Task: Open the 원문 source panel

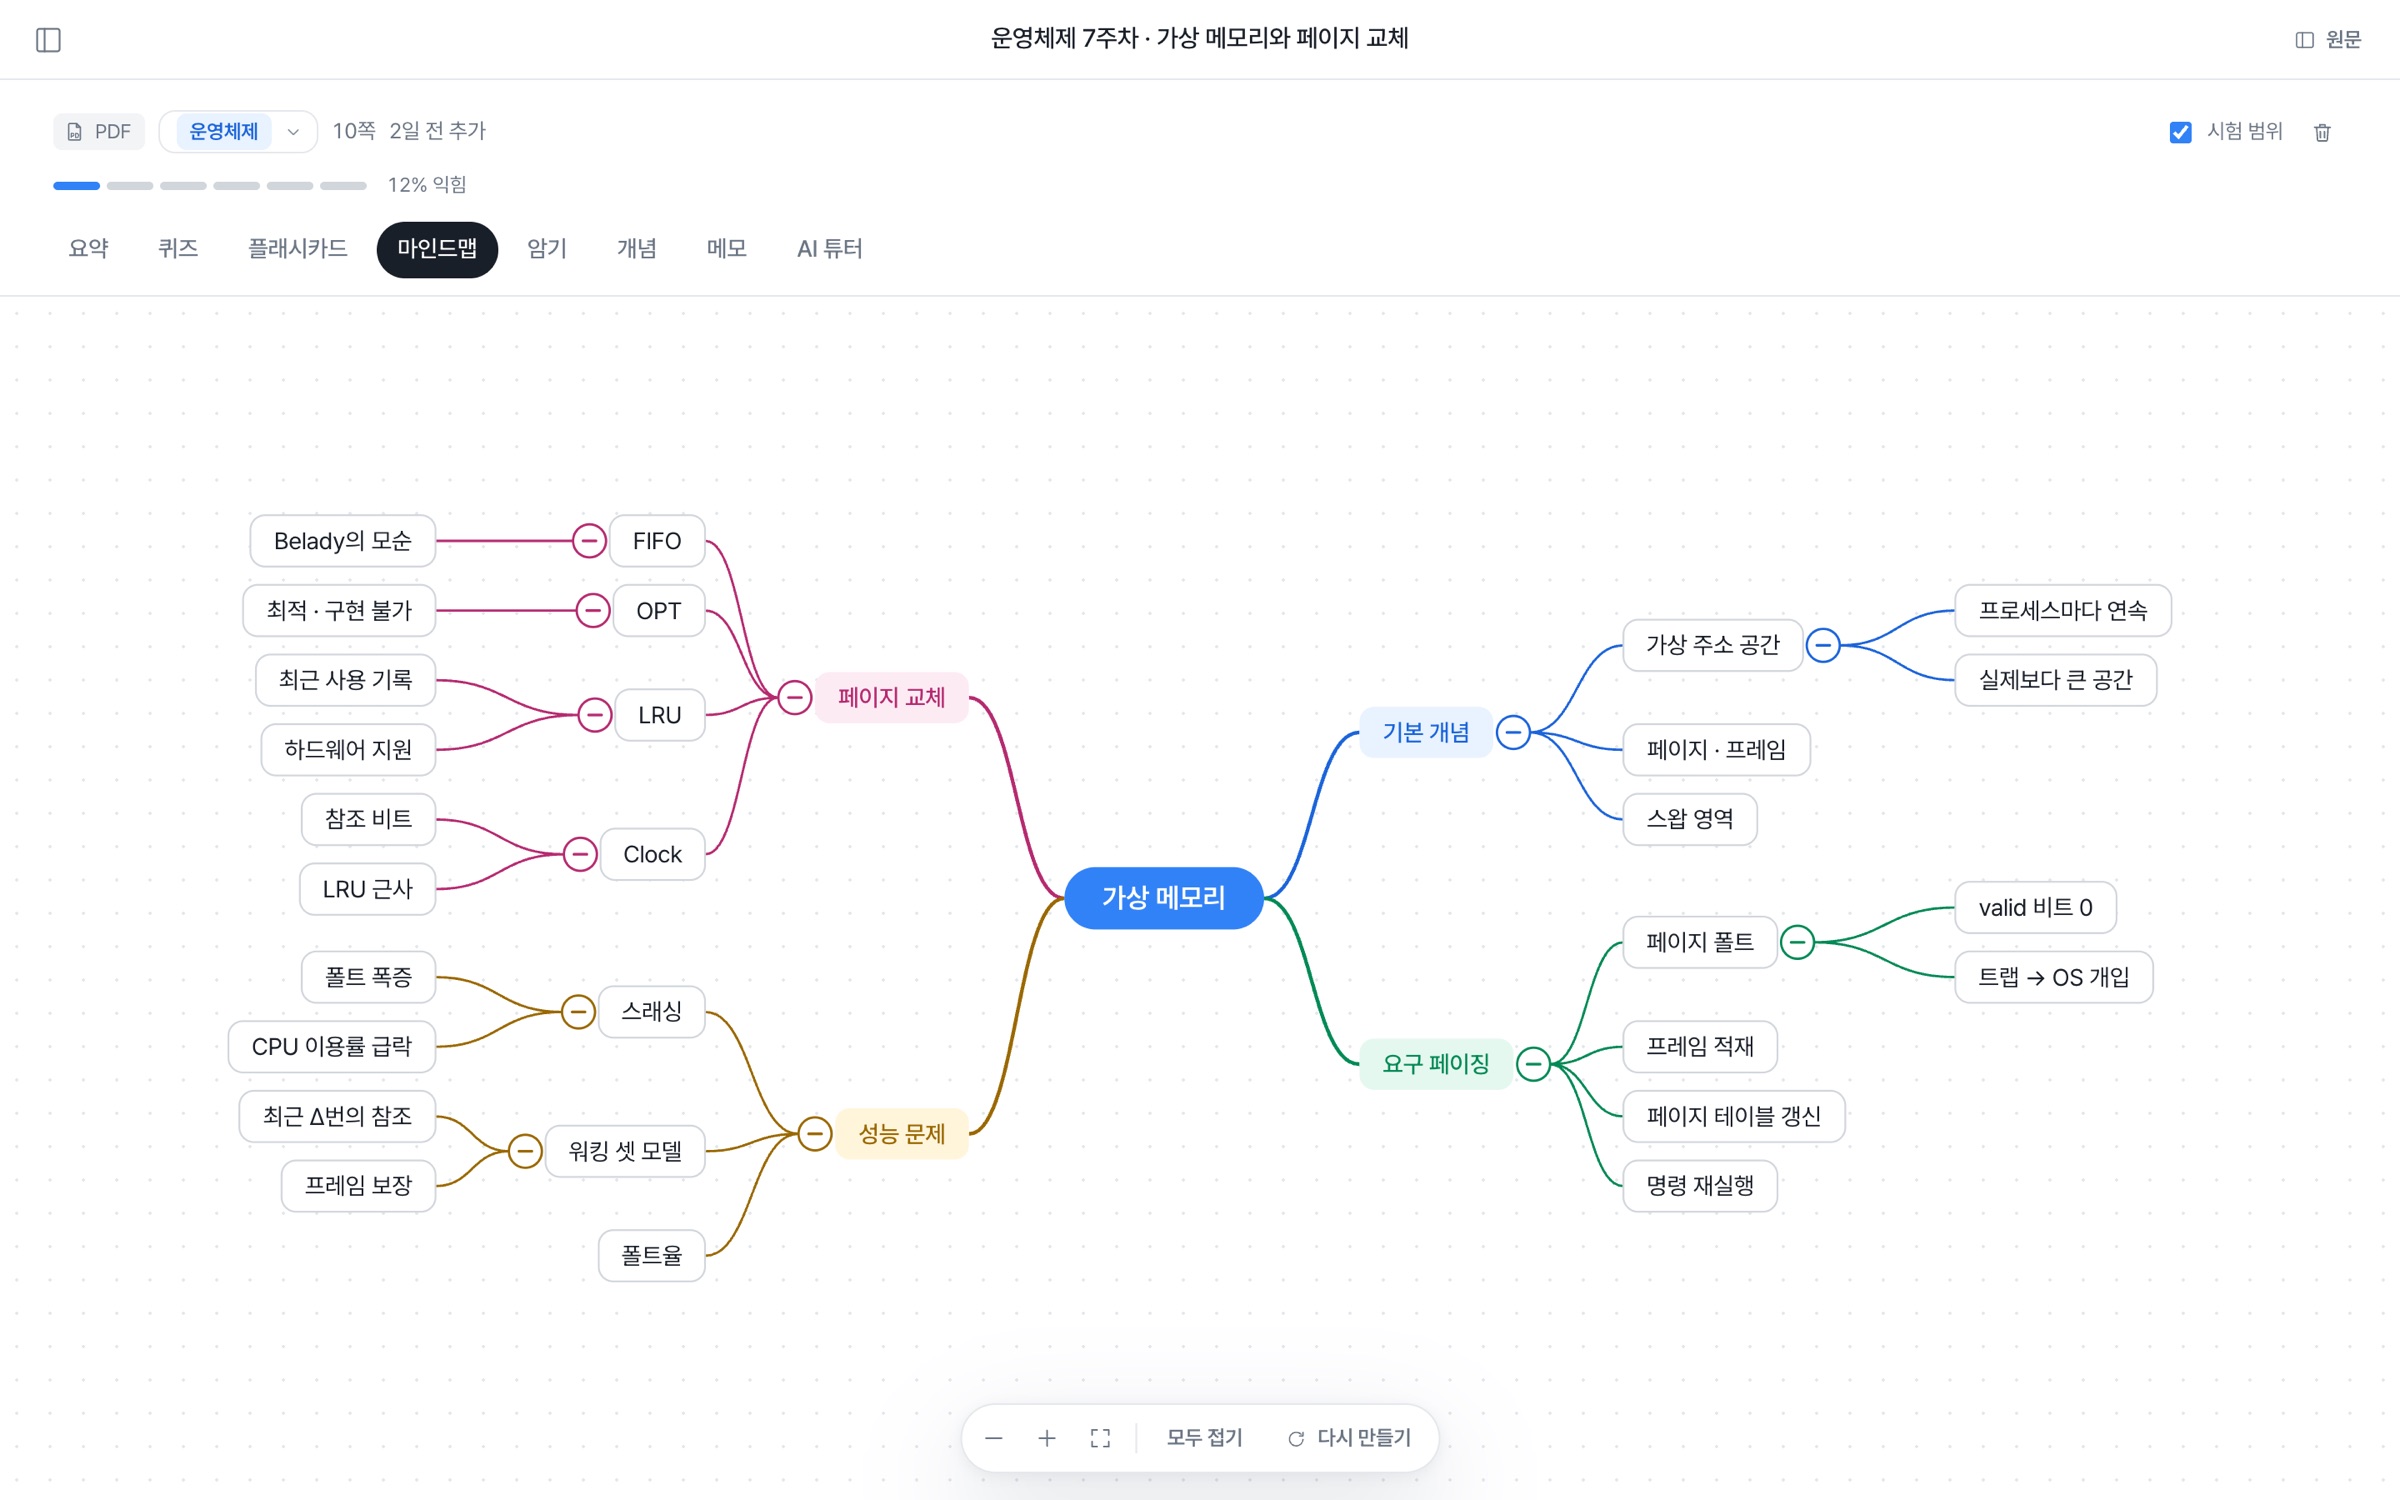Action: [x=2328, y=39]
